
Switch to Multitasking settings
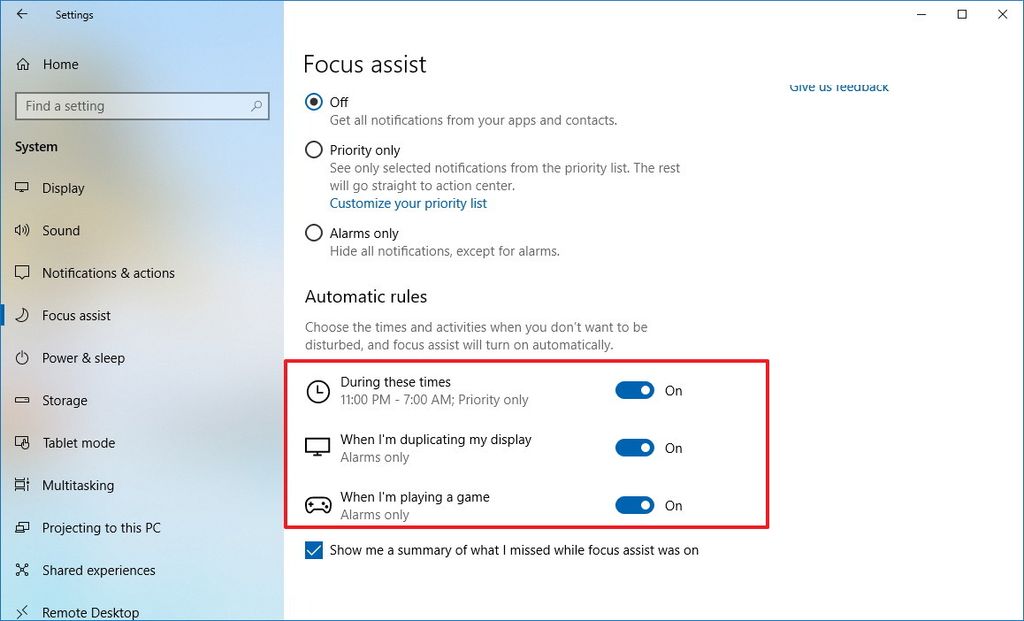pos(22,485)
